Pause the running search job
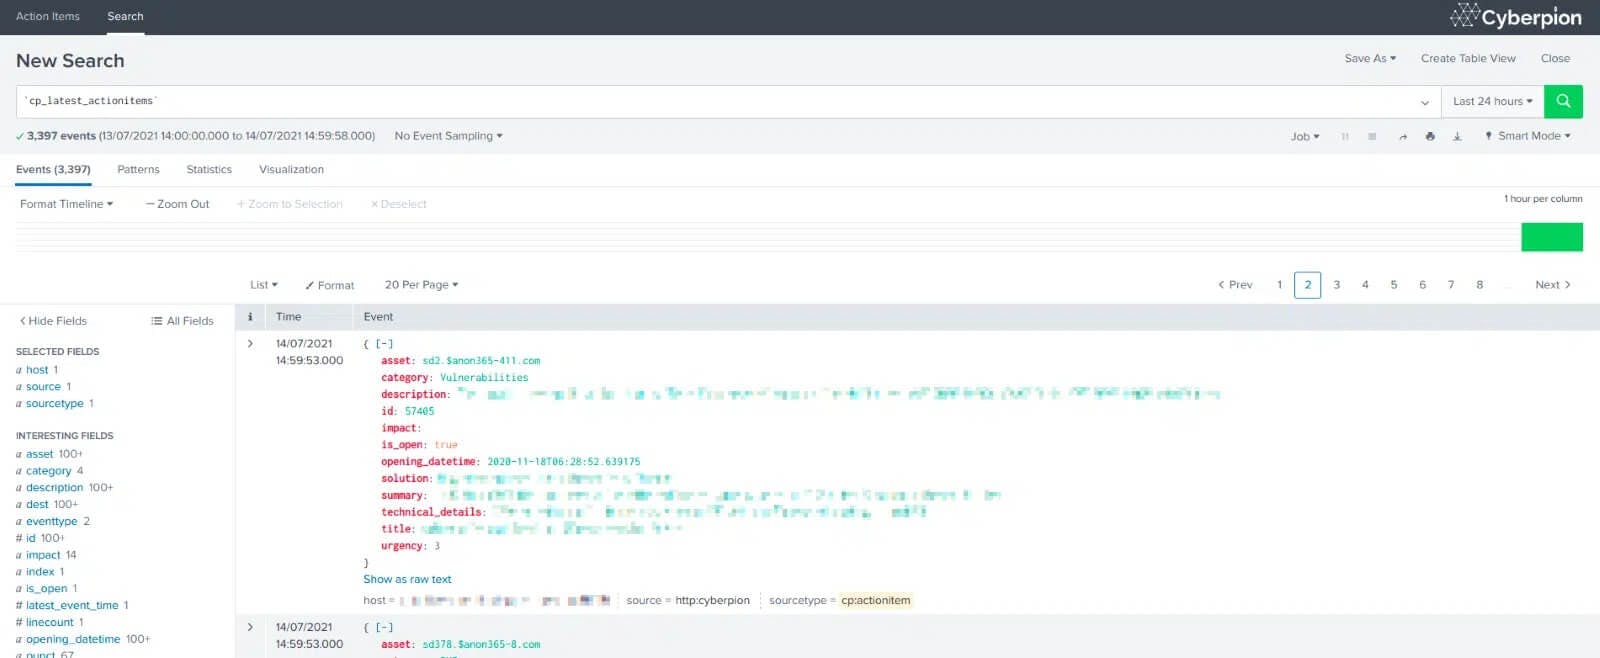 tap(1345, 136)
